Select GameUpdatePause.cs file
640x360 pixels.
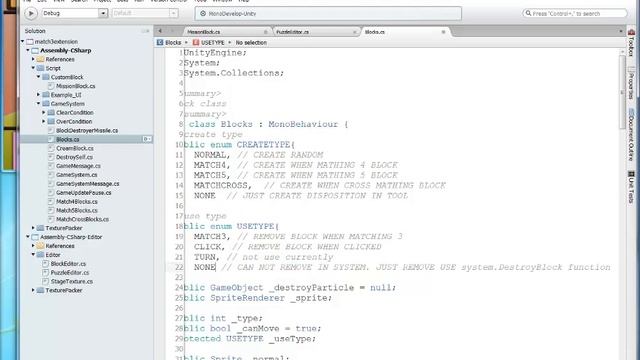[83, 193]
